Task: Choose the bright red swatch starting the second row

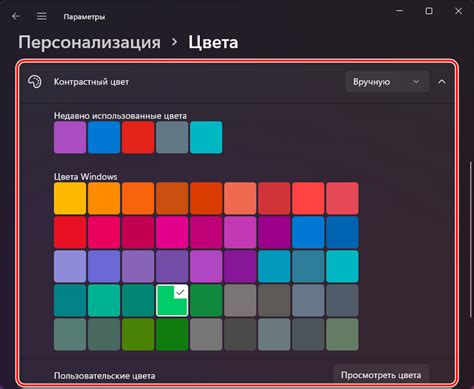Action: 70,232
